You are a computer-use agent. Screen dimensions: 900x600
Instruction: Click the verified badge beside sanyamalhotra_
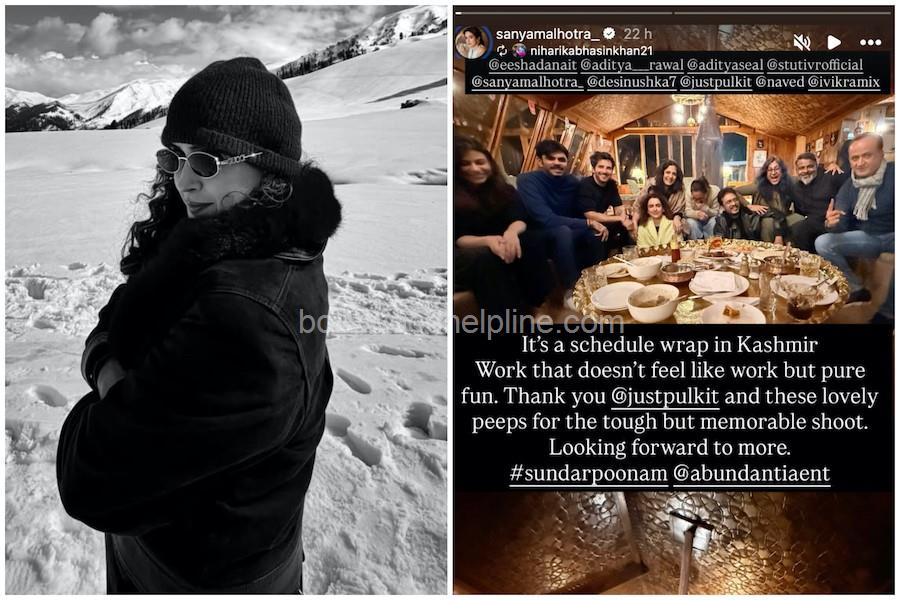(x=610, y=33)
